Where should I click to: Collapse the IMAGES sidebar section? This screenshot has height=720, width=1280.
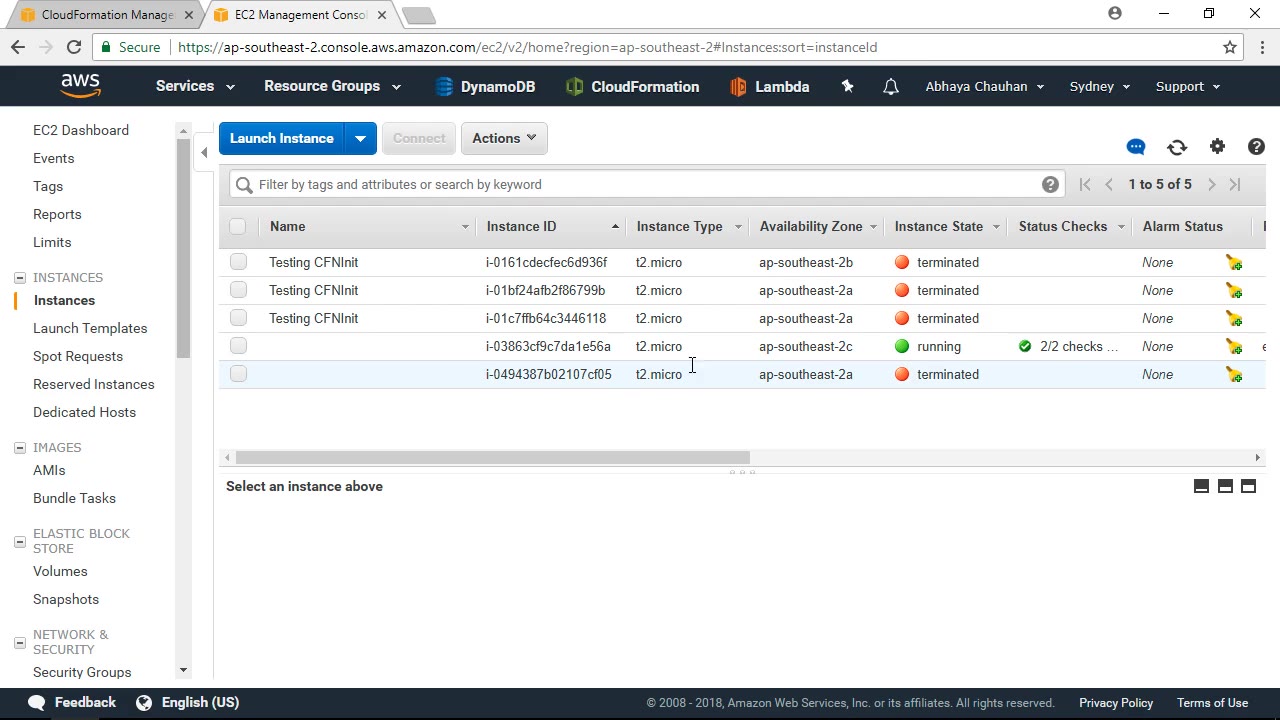(x=19, y=447)
